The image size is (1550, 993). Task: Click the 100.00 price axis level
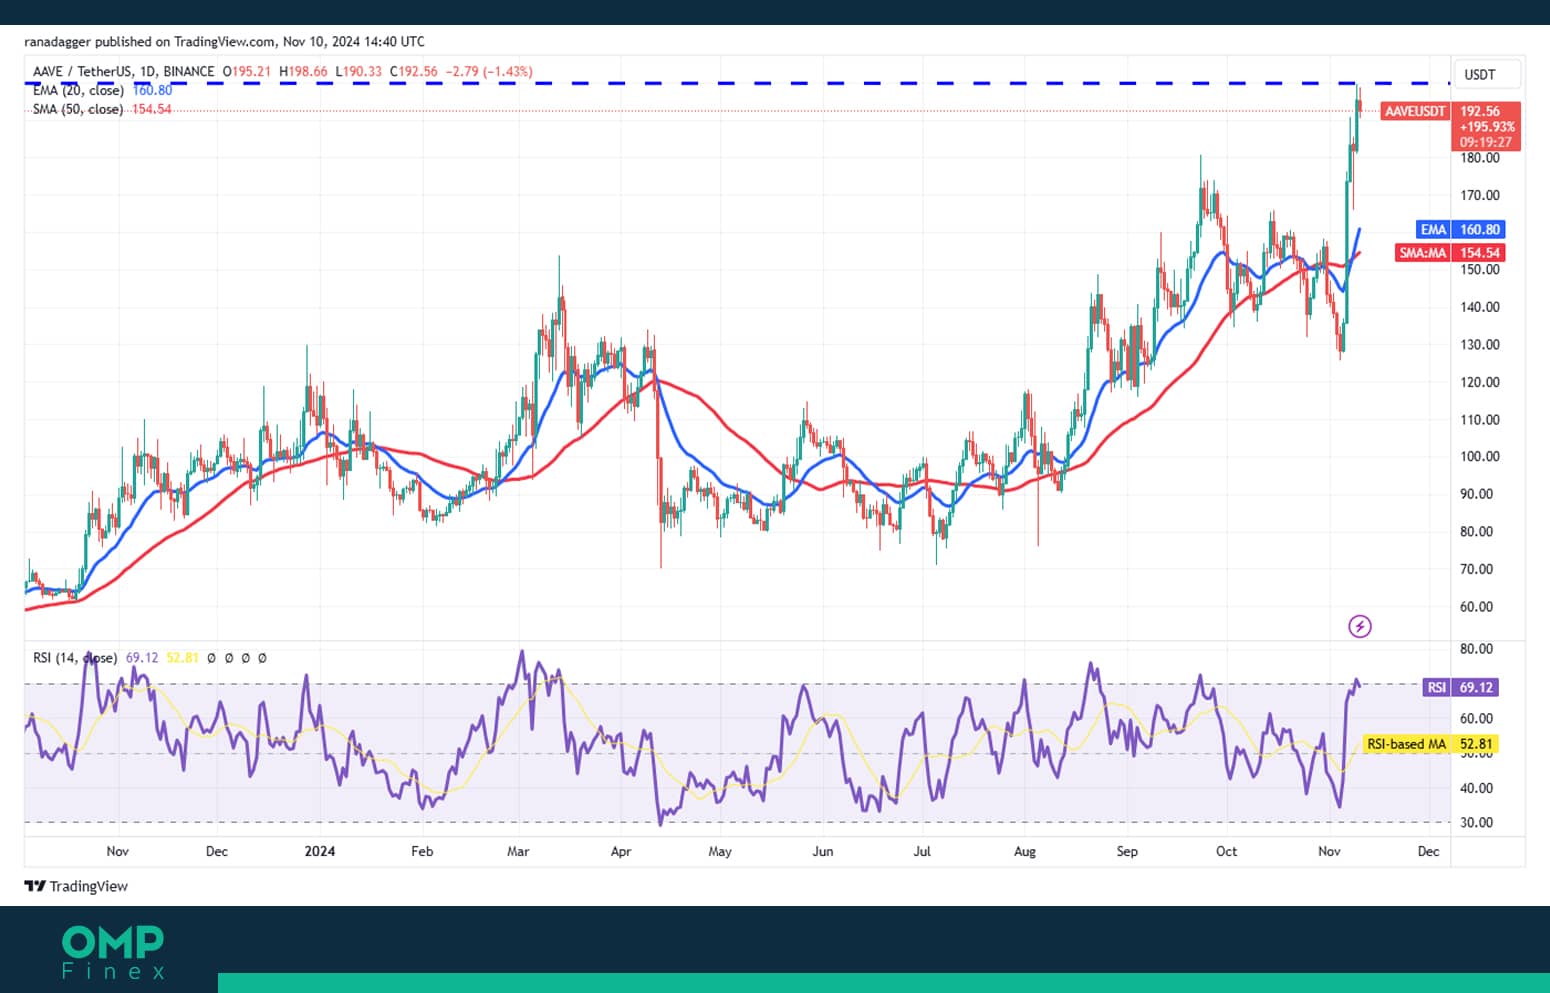[1480, 457]
